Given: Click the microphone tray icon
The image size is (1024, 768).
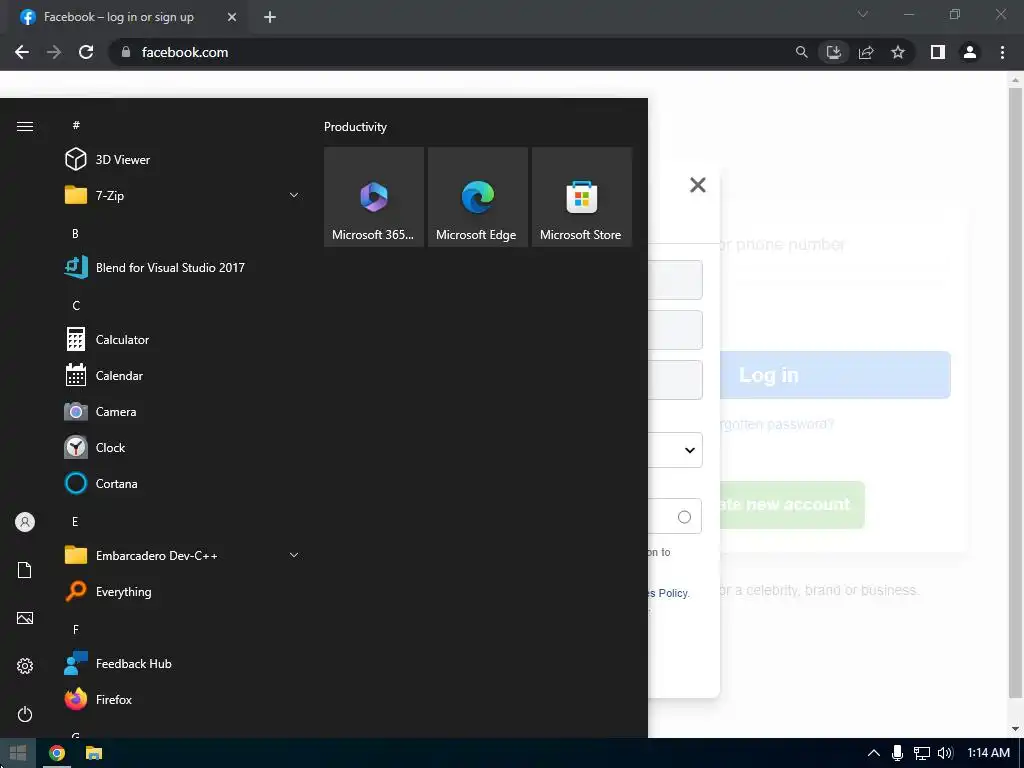Looking at the screenshot, I should pyautogui.click(x=897, y=753).
